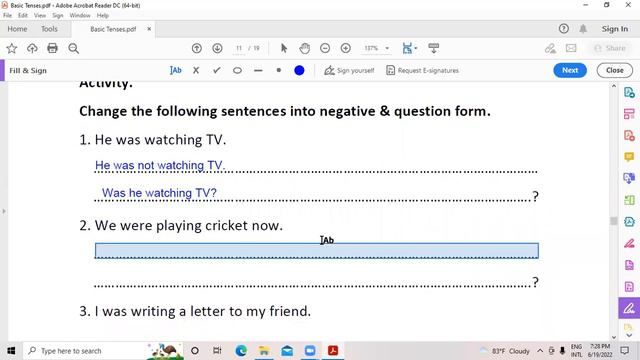Image resolution: width=640 pixels, height=360 pixels.
Task: Click the star bookmark icon
Action: tap(11, 49)
